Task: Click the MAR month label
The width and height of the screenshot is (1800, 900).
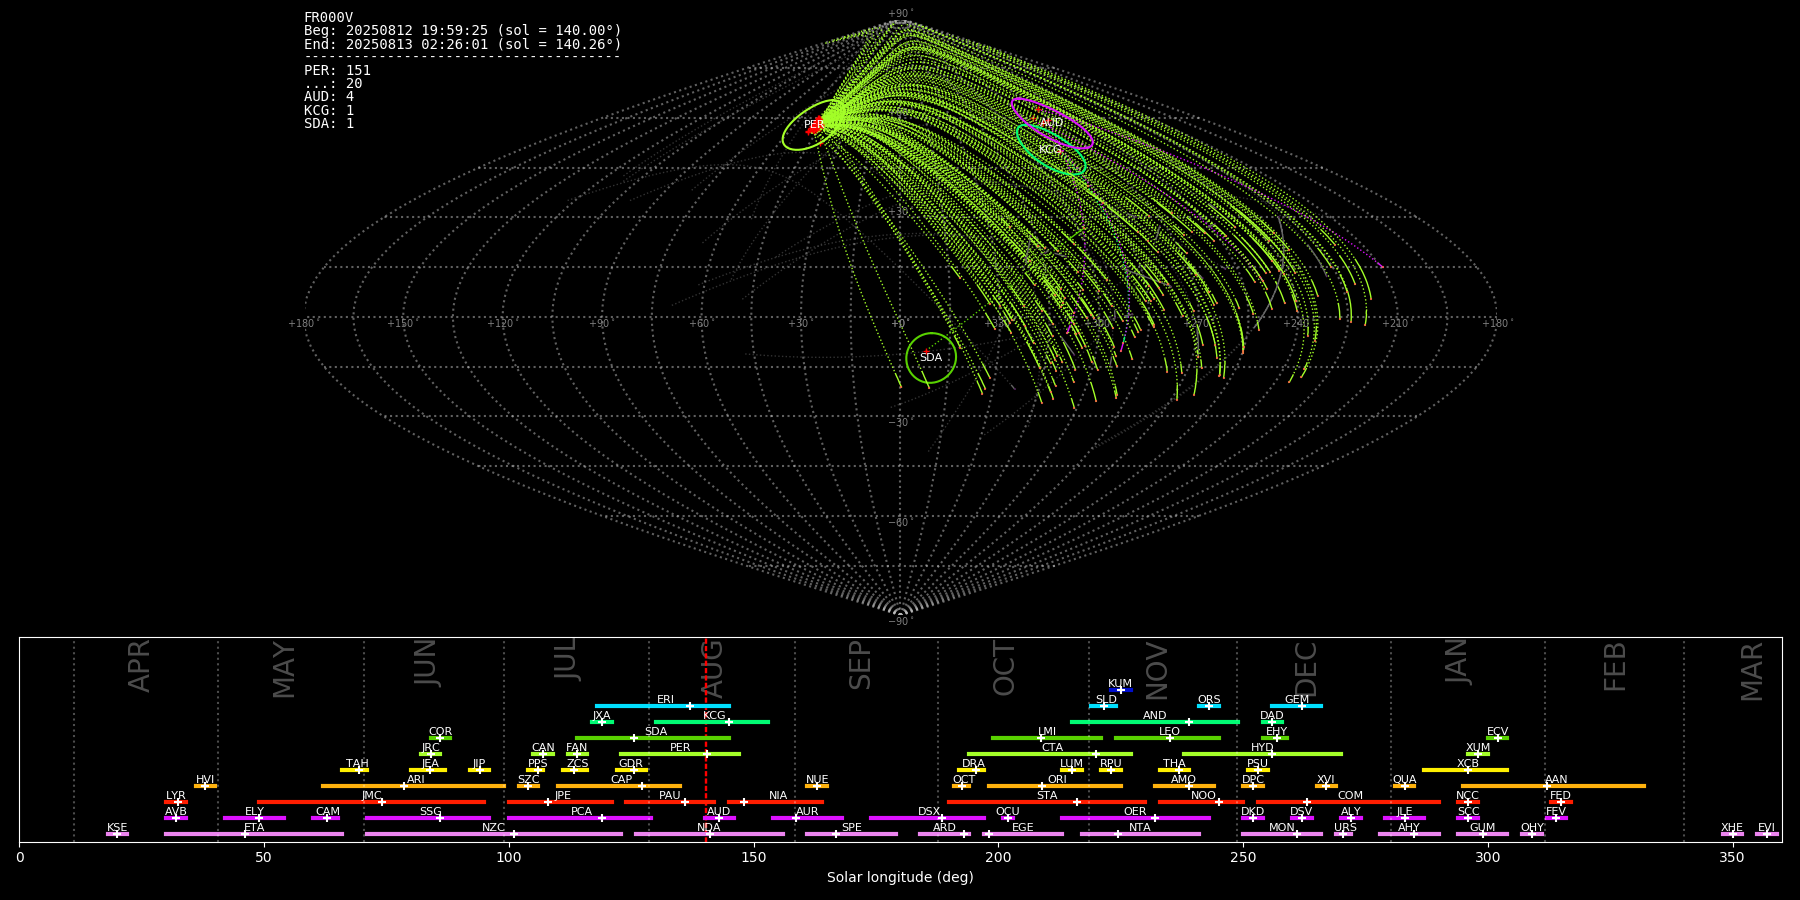Action: point(1752,671)
